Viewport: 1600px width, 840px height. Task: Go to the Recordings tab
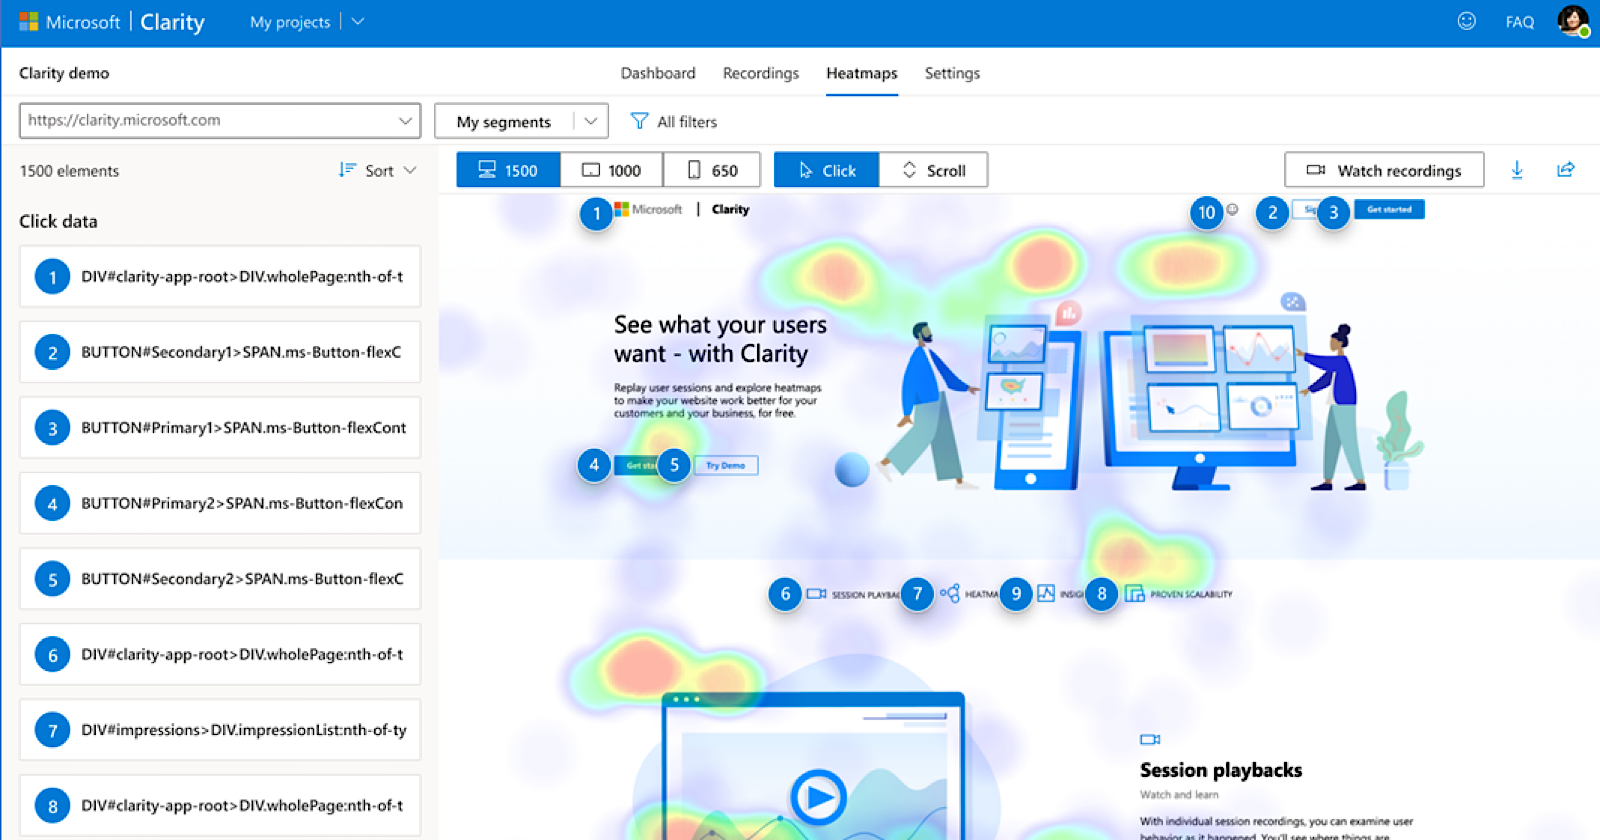tap(760, 73)
